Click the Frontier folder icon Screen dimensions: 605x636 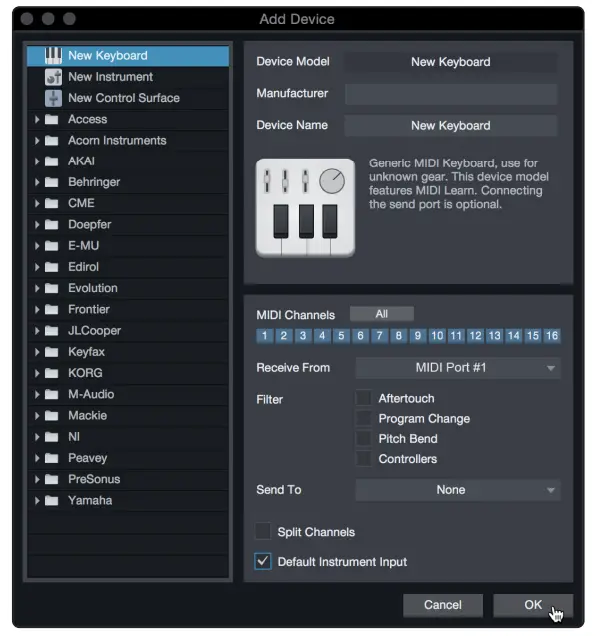(51, 309)
